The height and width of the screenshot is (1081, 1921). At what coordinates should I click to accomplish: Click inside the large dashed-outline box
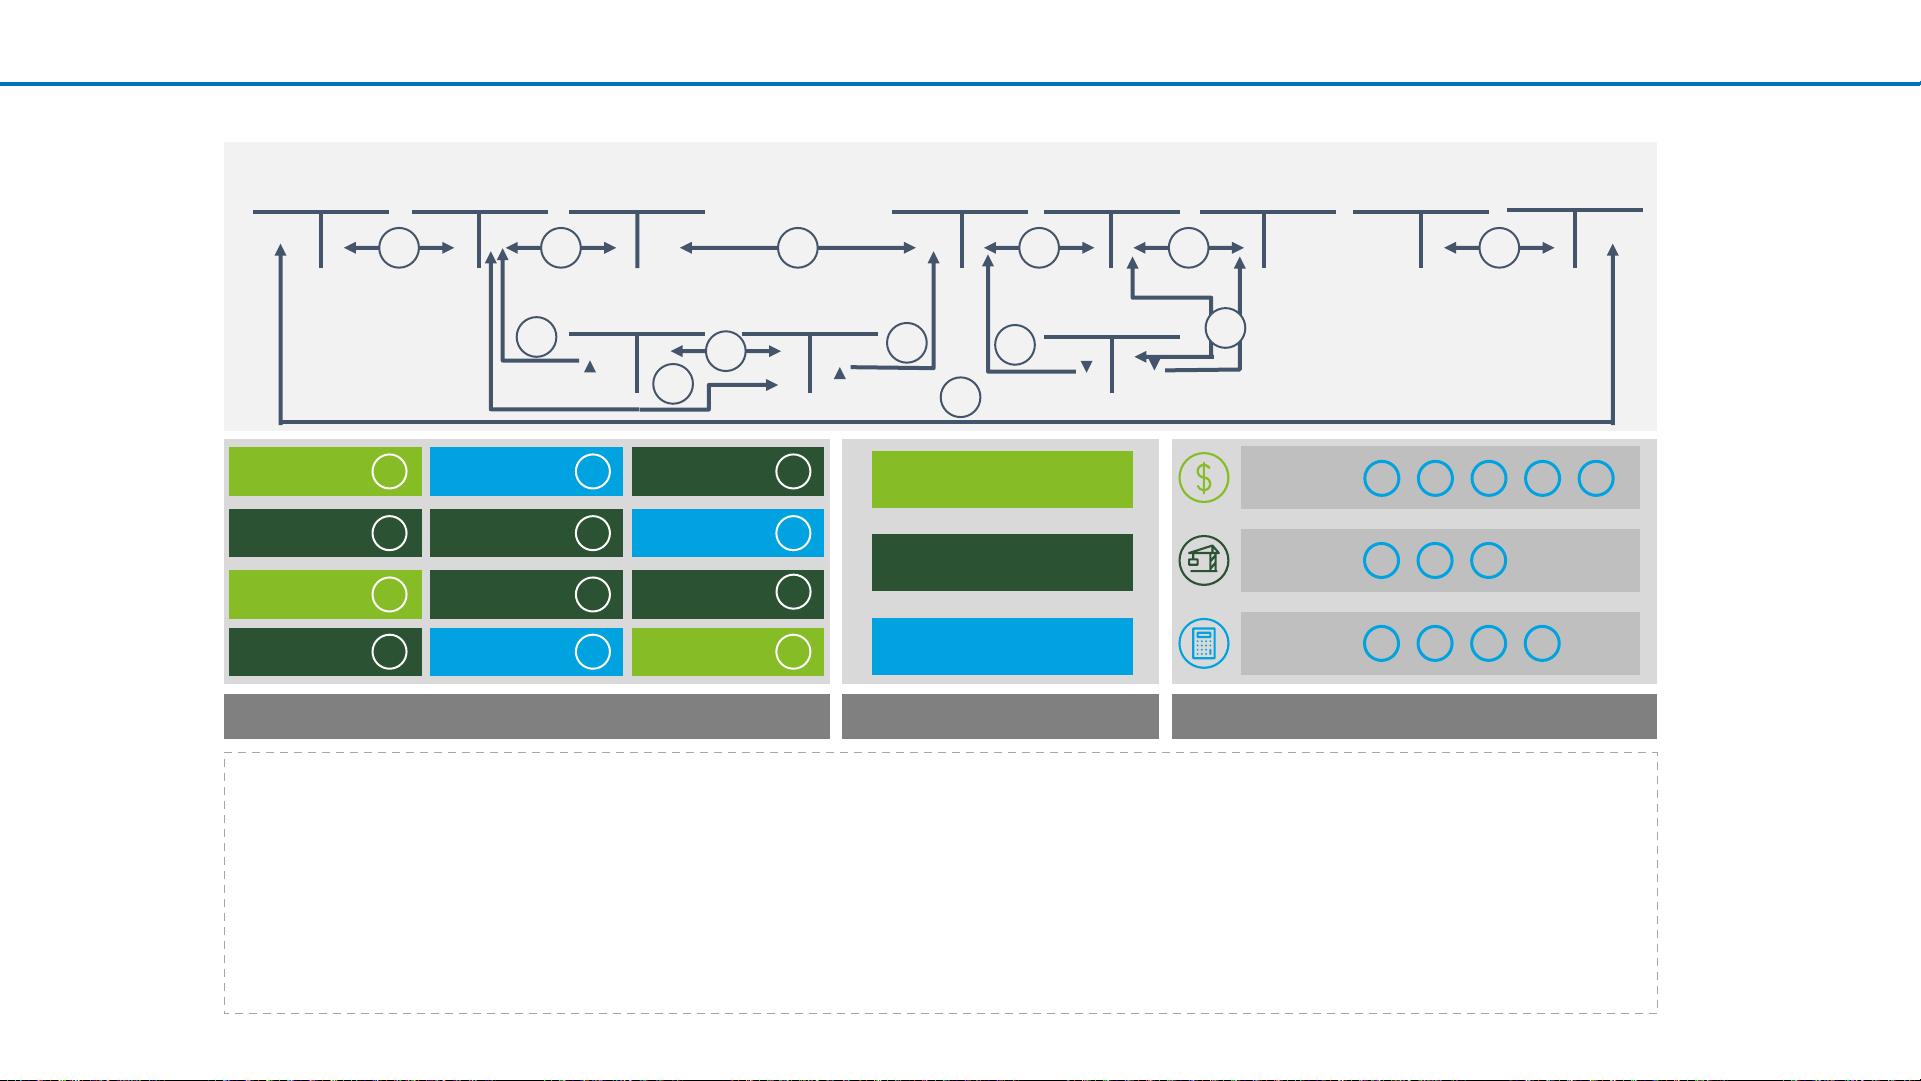(x=940, y=883)
